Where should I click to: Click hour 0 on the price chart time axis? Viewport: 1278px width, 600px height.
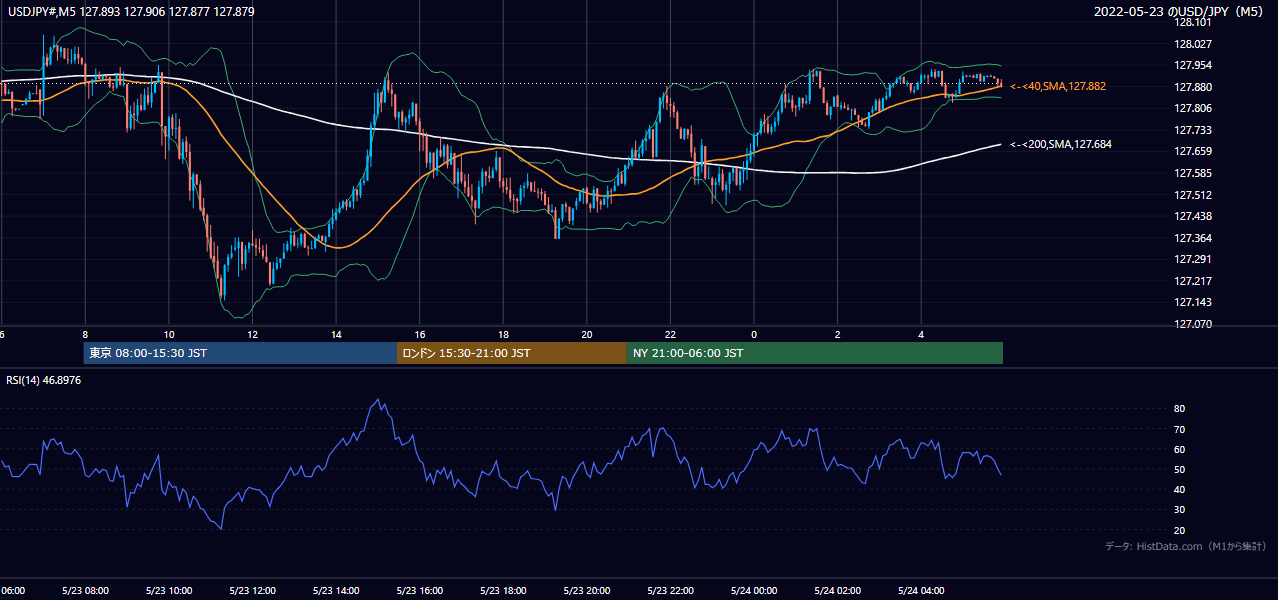[754, 335]
